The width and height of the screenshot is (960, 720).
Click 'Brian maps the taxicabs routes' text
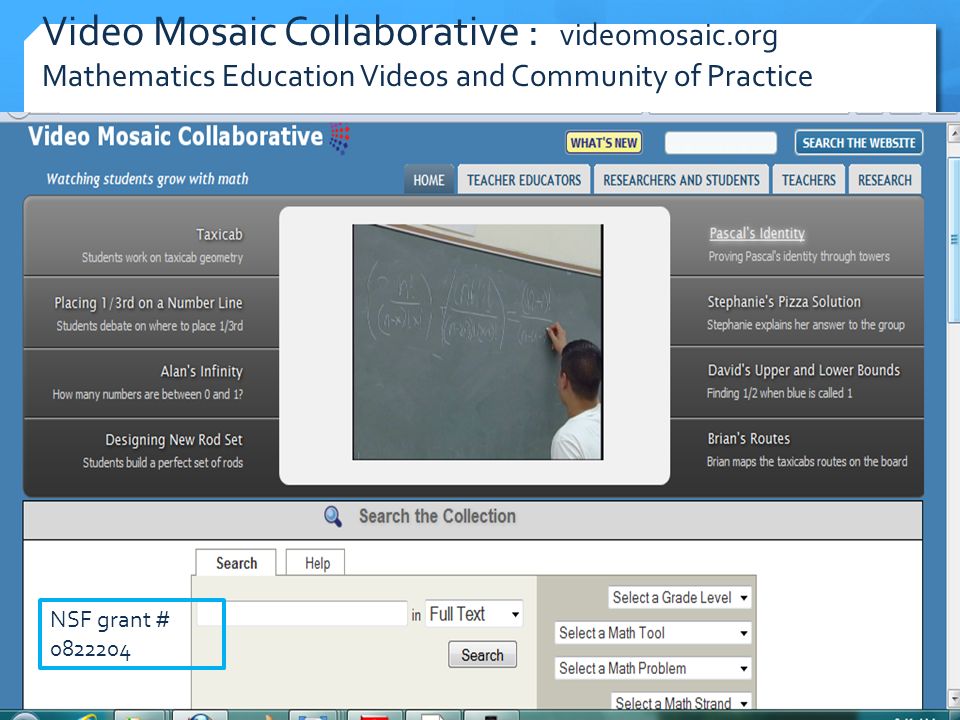point(807,462)
